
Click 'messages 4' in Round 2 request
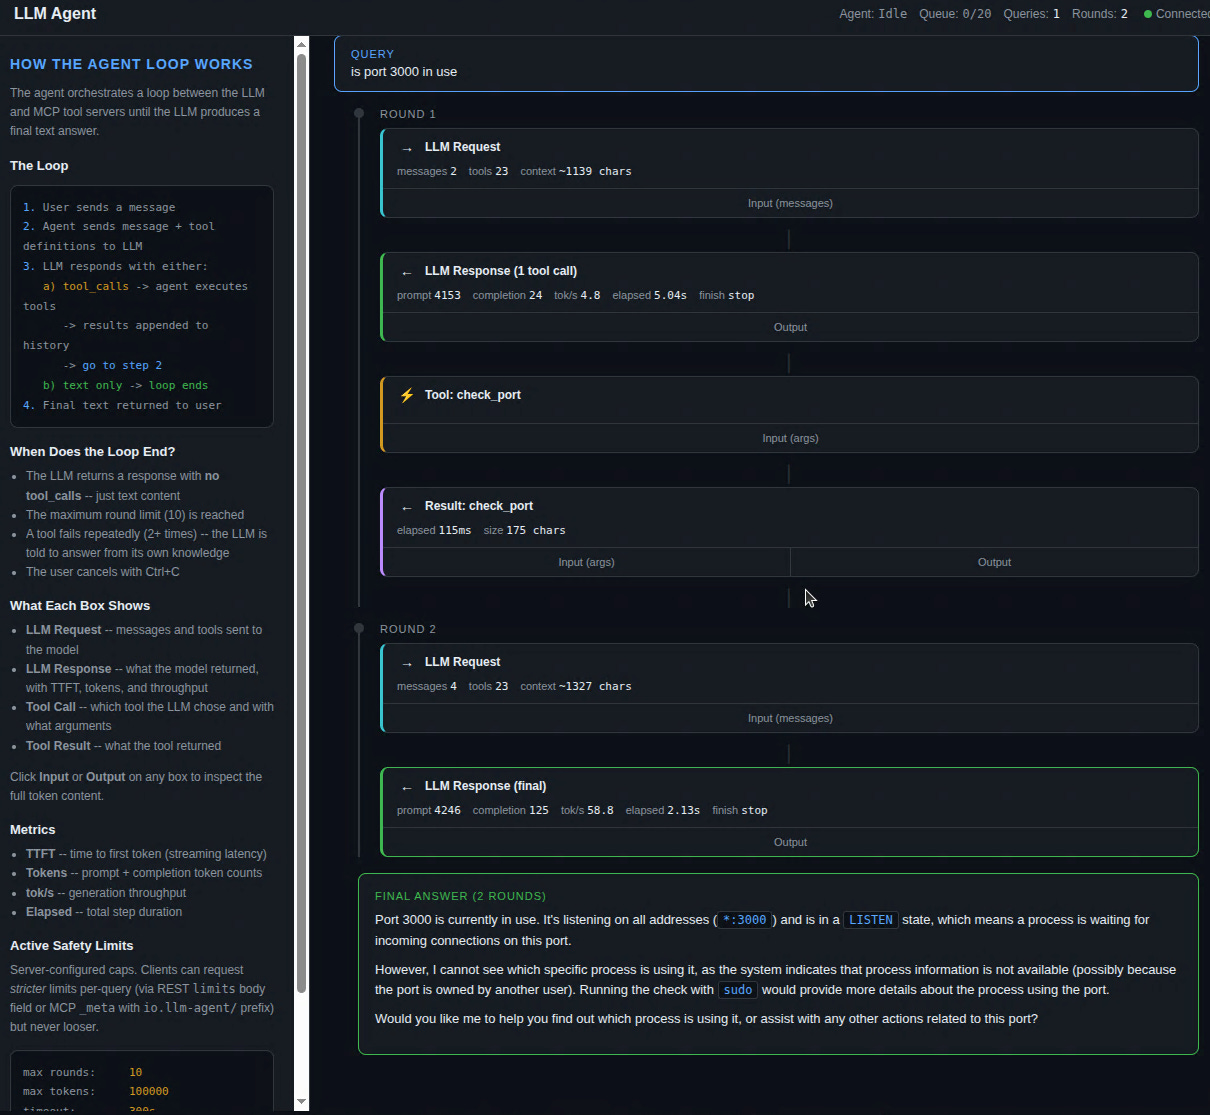click(x=427, y=686)
